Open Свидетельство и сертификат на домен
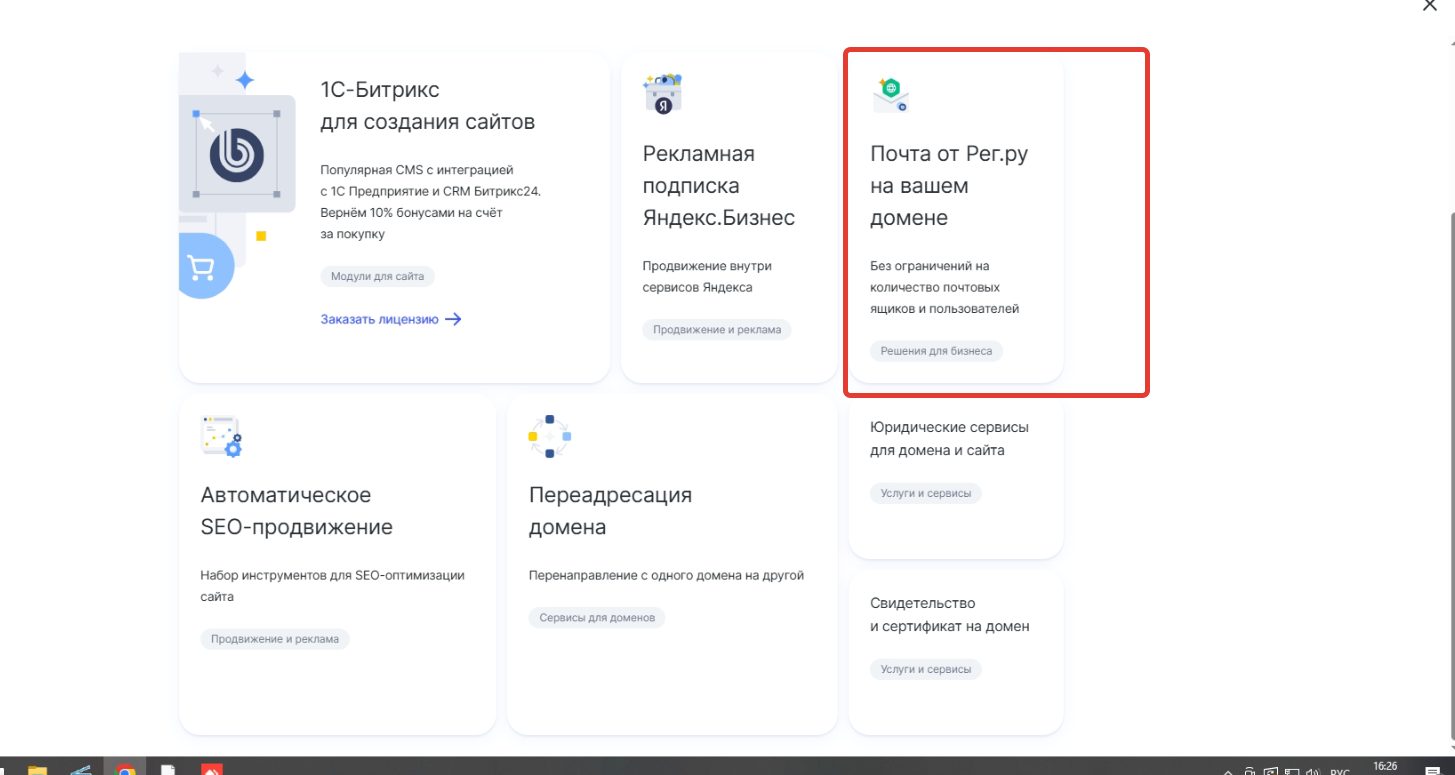This screenshot has height=775, width=1455. (949, 615)
